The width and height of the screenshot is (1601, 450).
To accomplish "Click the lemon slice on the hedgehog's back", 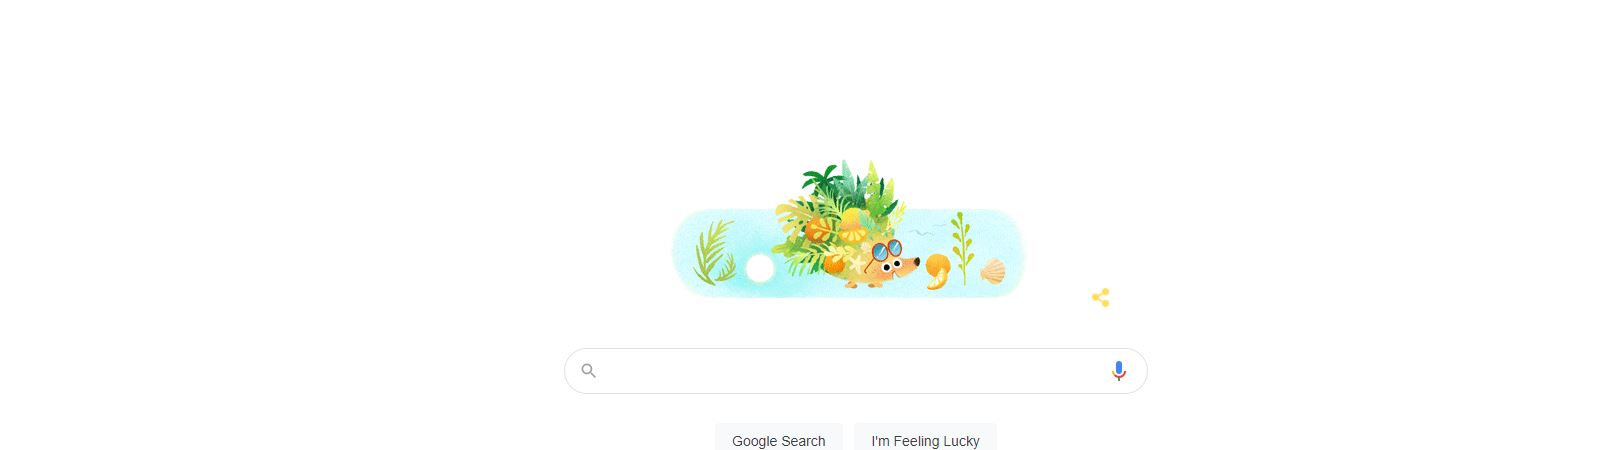I will click(853, 233).
